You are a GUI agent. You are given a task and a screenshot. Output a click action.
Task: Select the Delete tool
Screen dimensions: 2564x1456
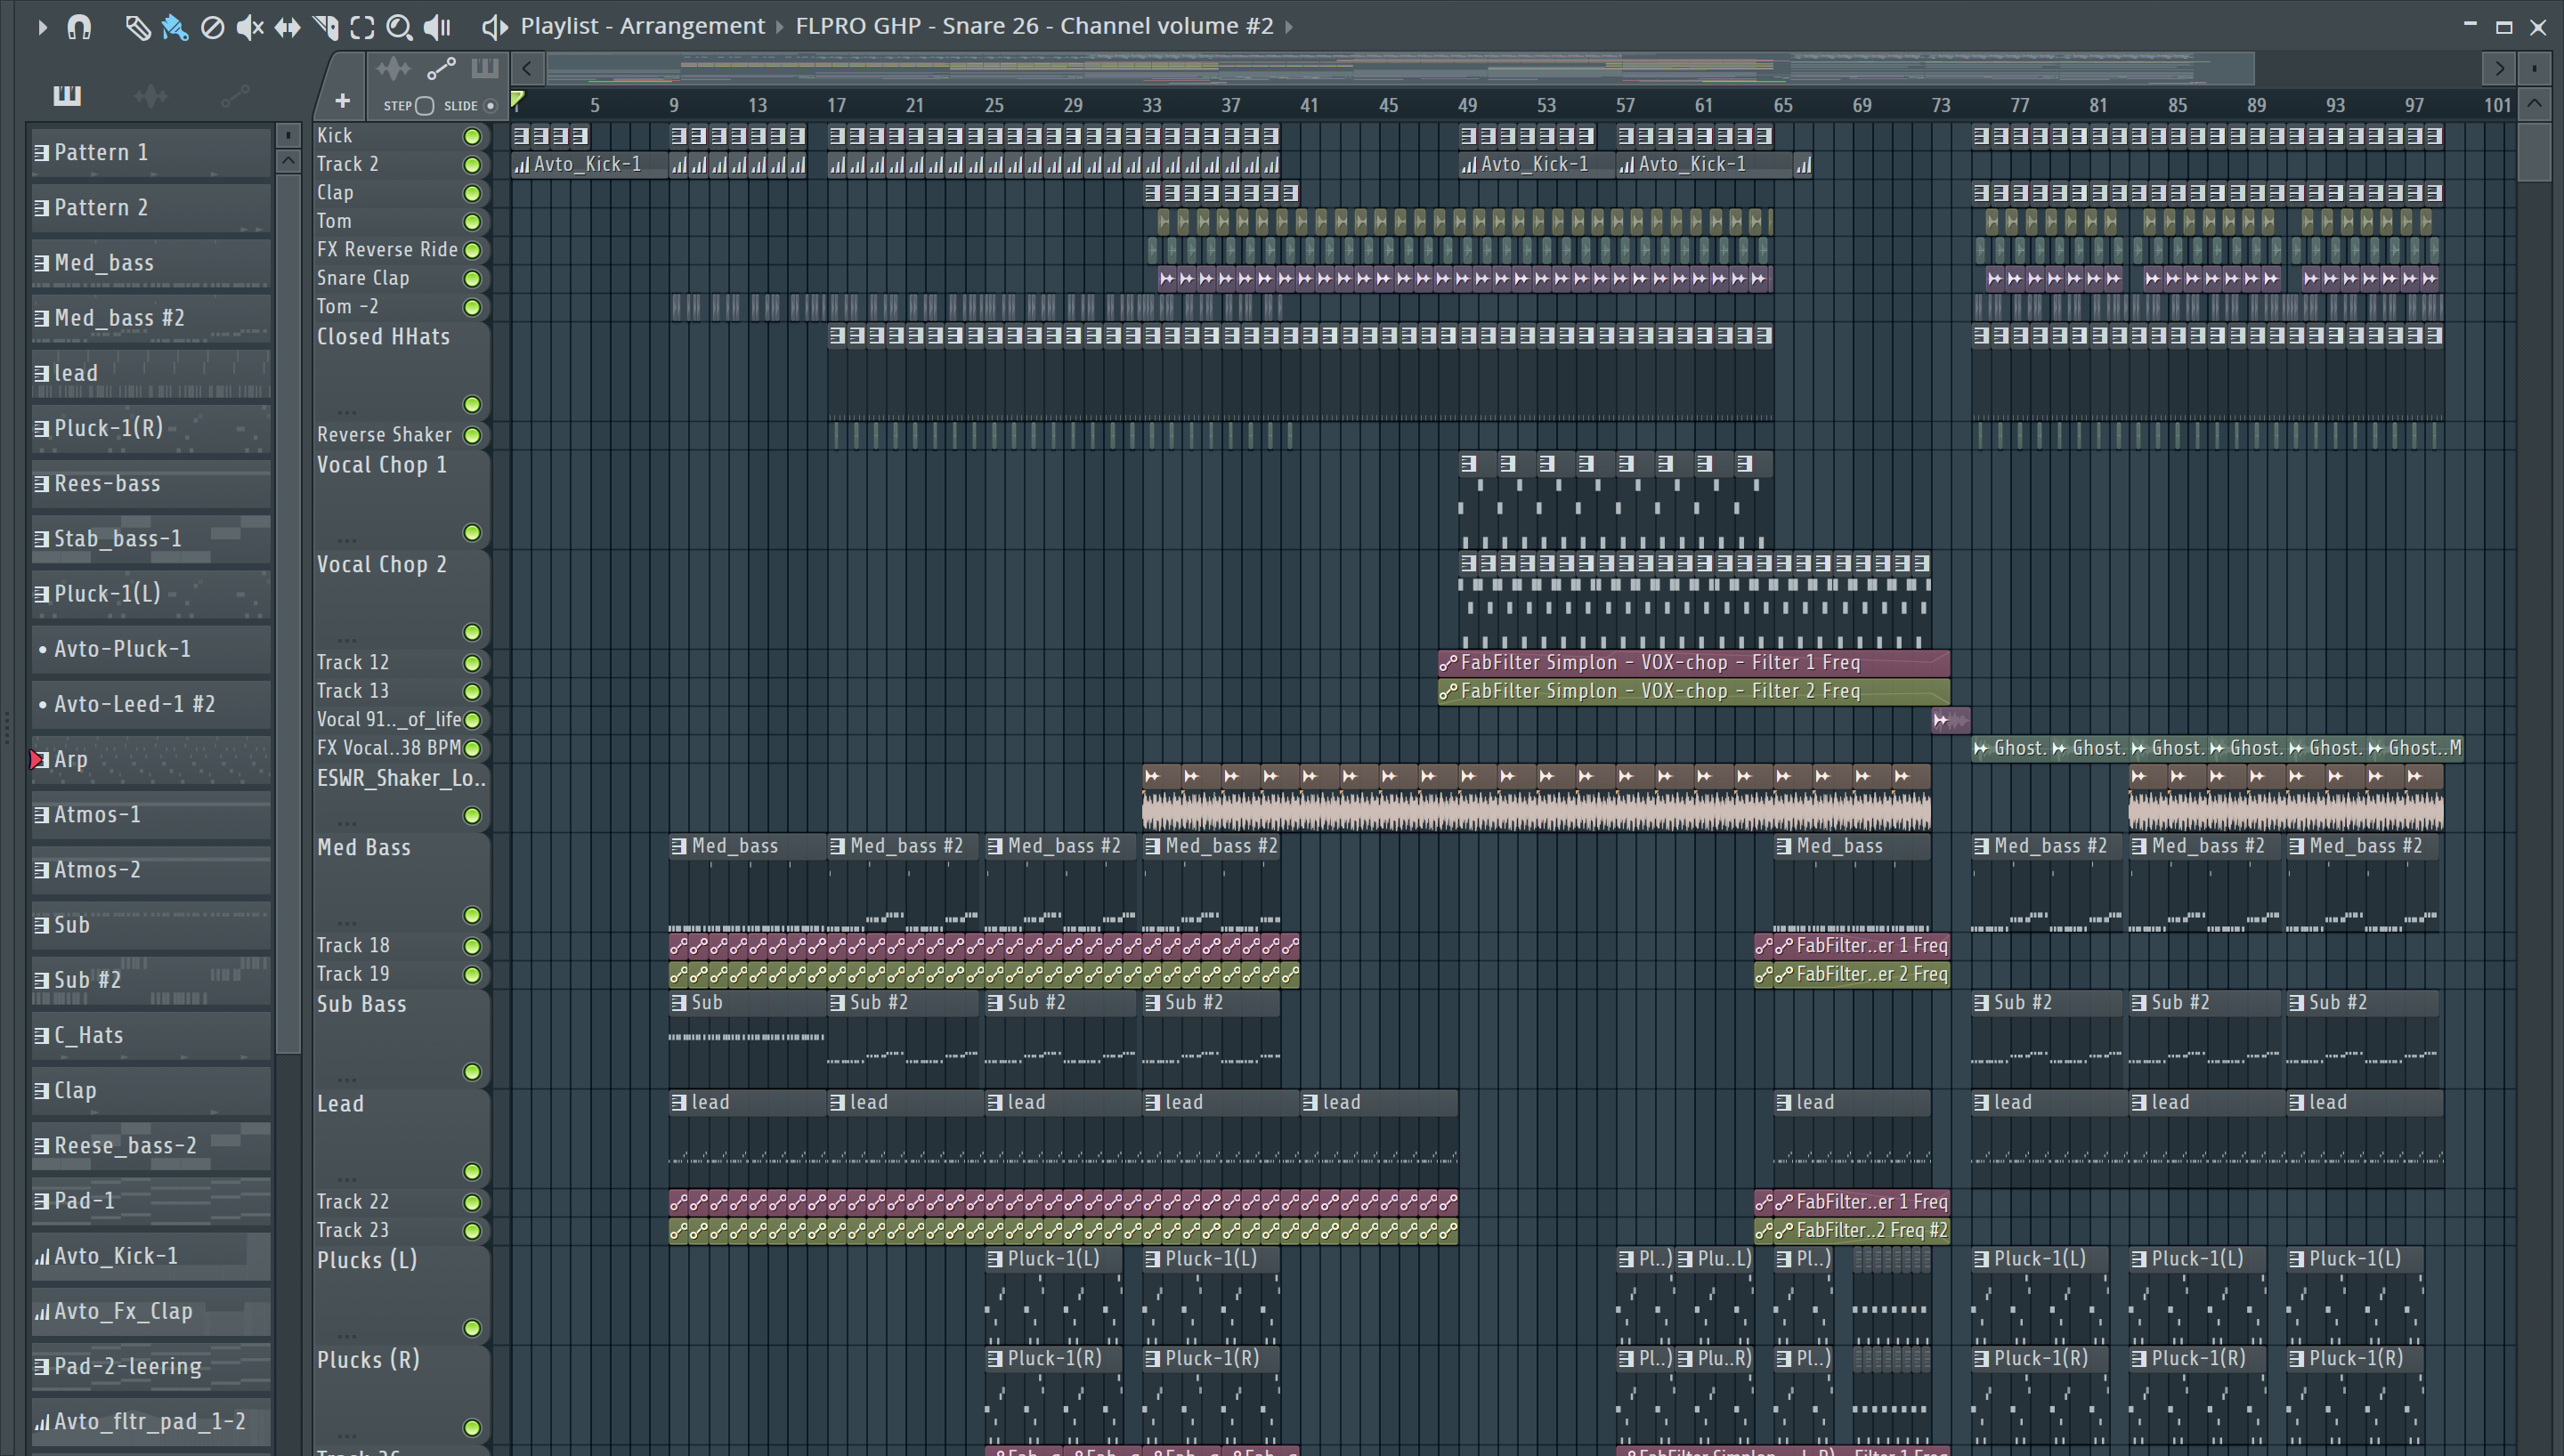[x=212, y=27]
